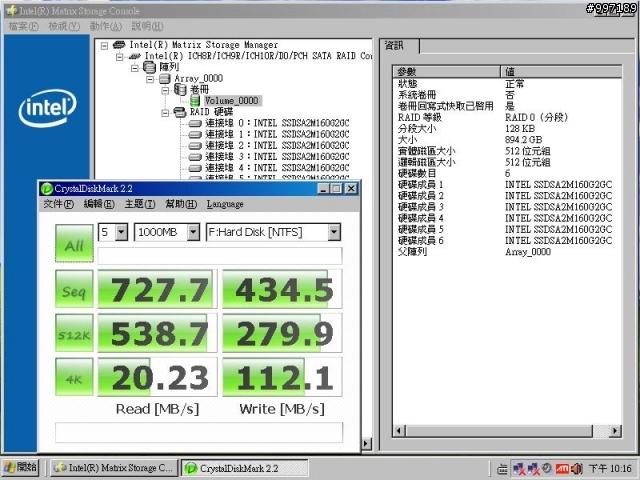640x480 pixels.
Task: Click the round gray tray icon beside ATI
Action: (x=547, y=469)
